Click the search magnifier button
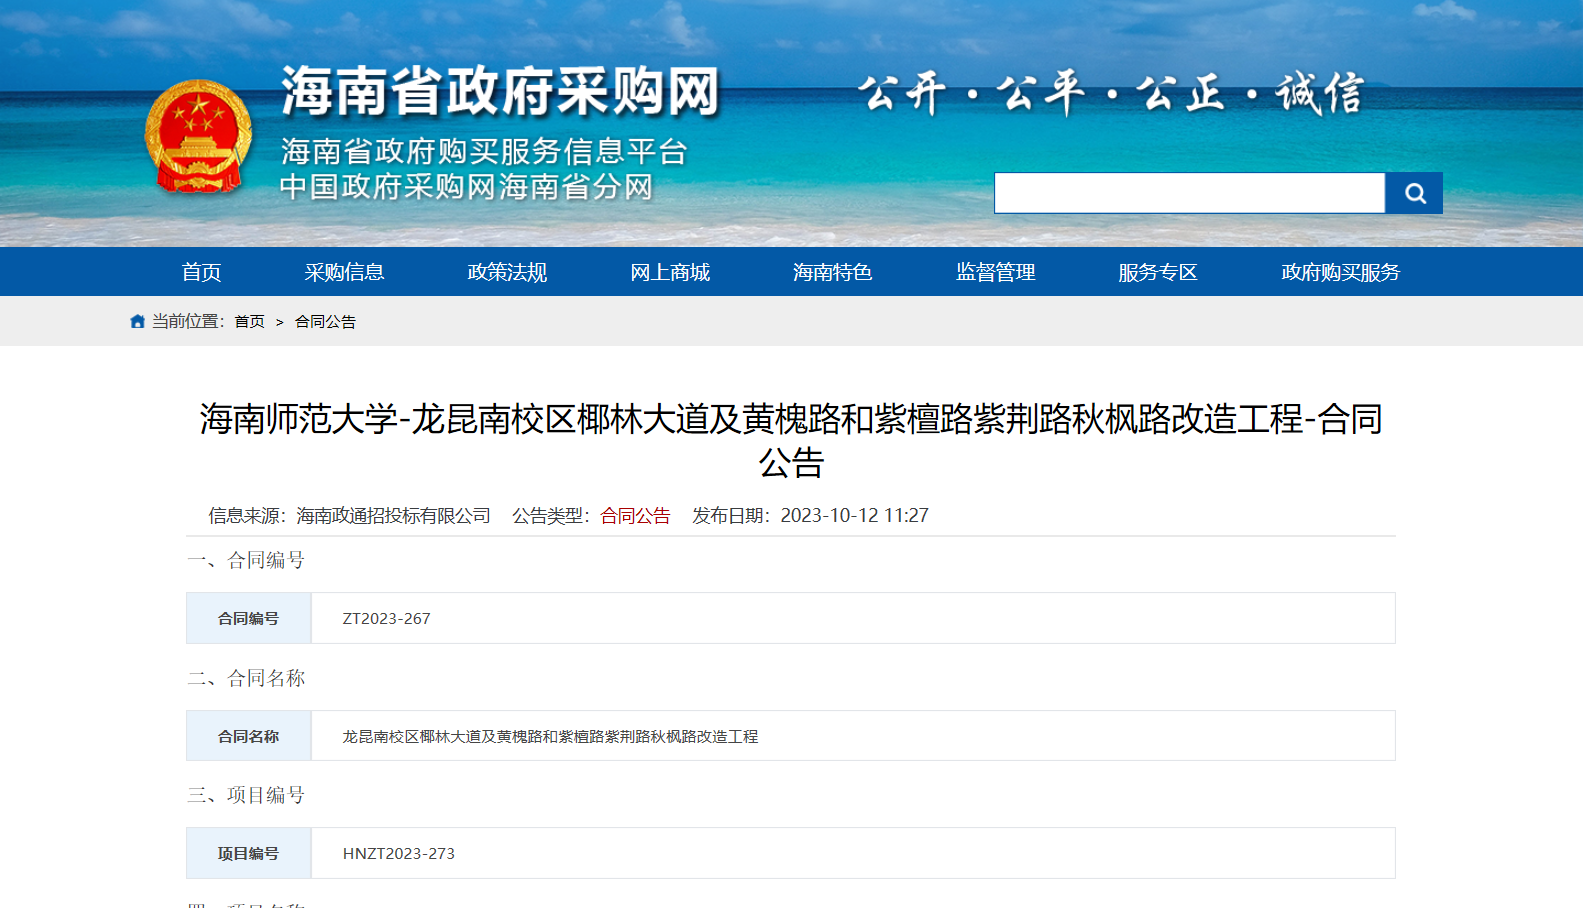 click(1413, 193)
